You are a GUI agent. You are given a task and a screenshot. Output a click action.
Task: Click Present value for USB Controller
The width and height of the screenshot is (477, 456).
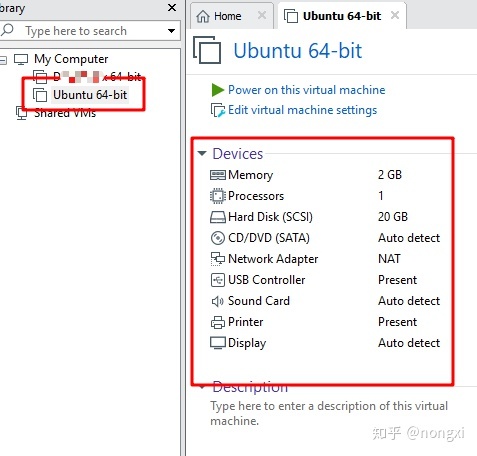(397, 280)
